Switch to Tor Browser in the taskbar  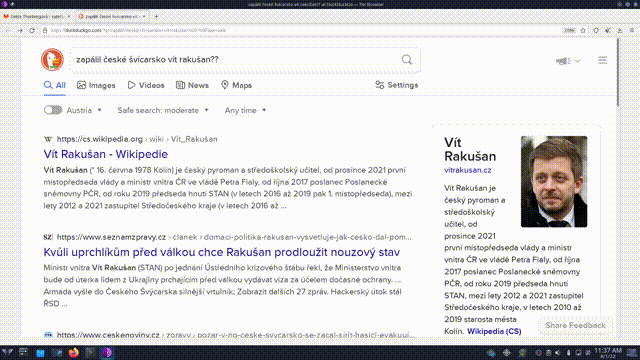[x=107, y=353]
